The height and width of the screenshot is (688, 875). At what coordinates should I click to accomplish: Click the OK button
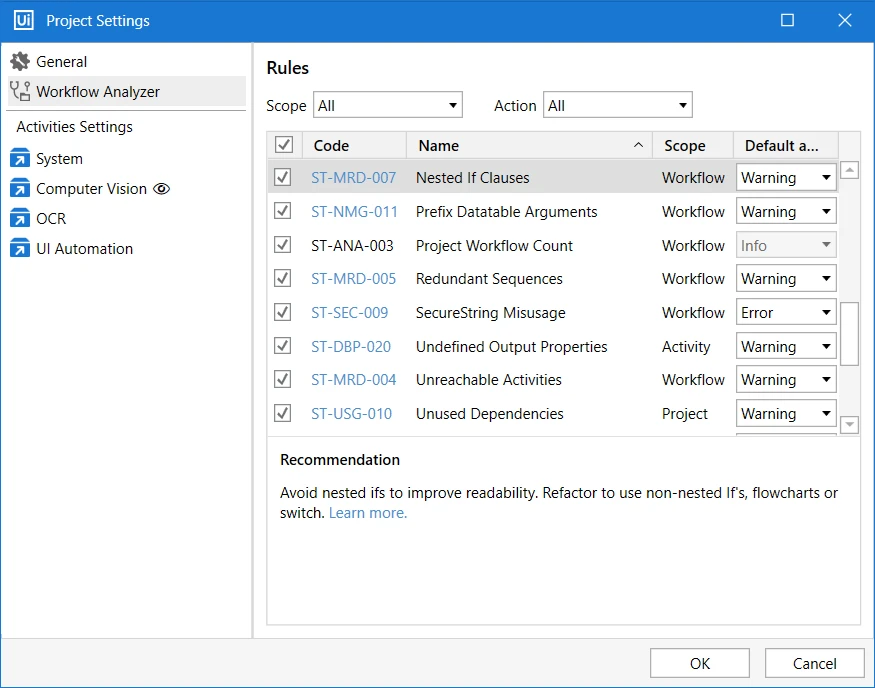[x=700, y=663]
